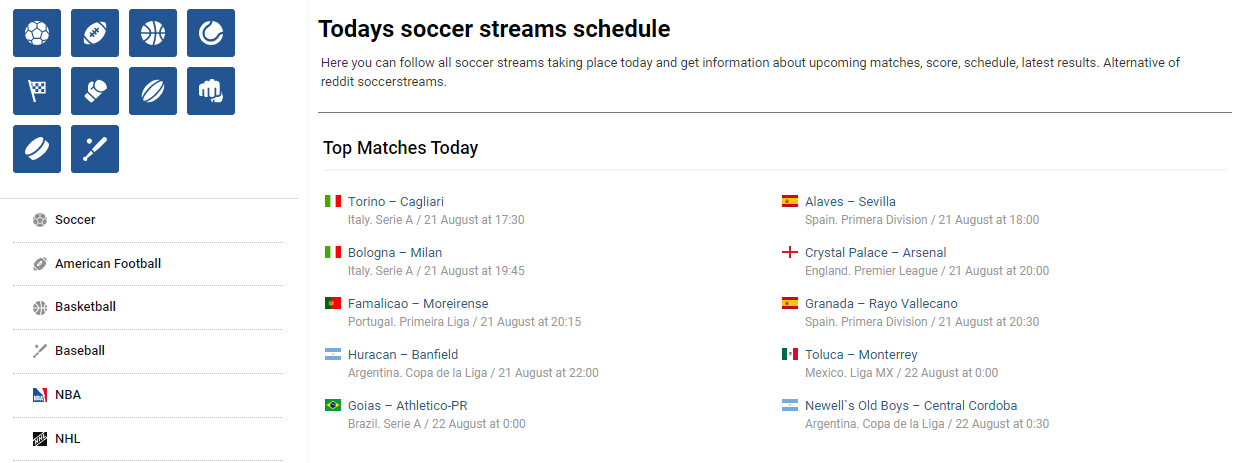Click the Goias – Athletico-PR match
Viewport: 1252px width, 463px height.
(x=408, y=406)
